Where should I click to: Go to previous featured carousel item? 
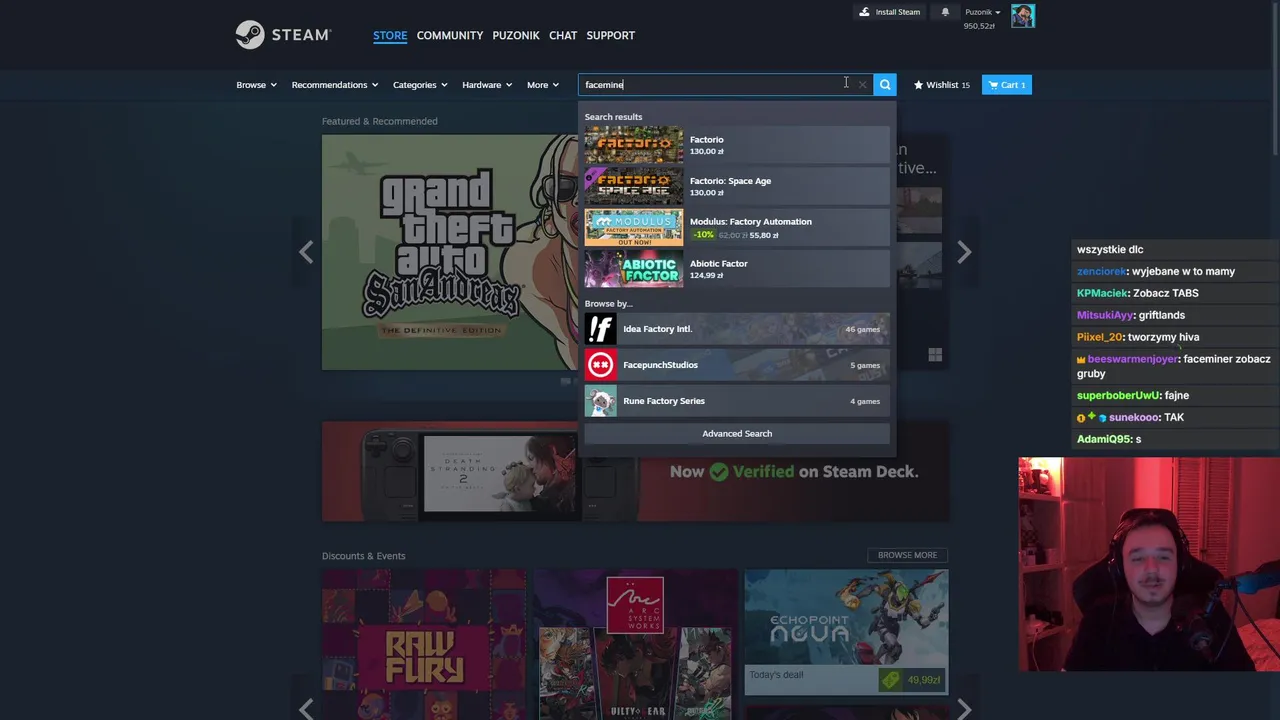pyautogui.click(x=306, y=251)
